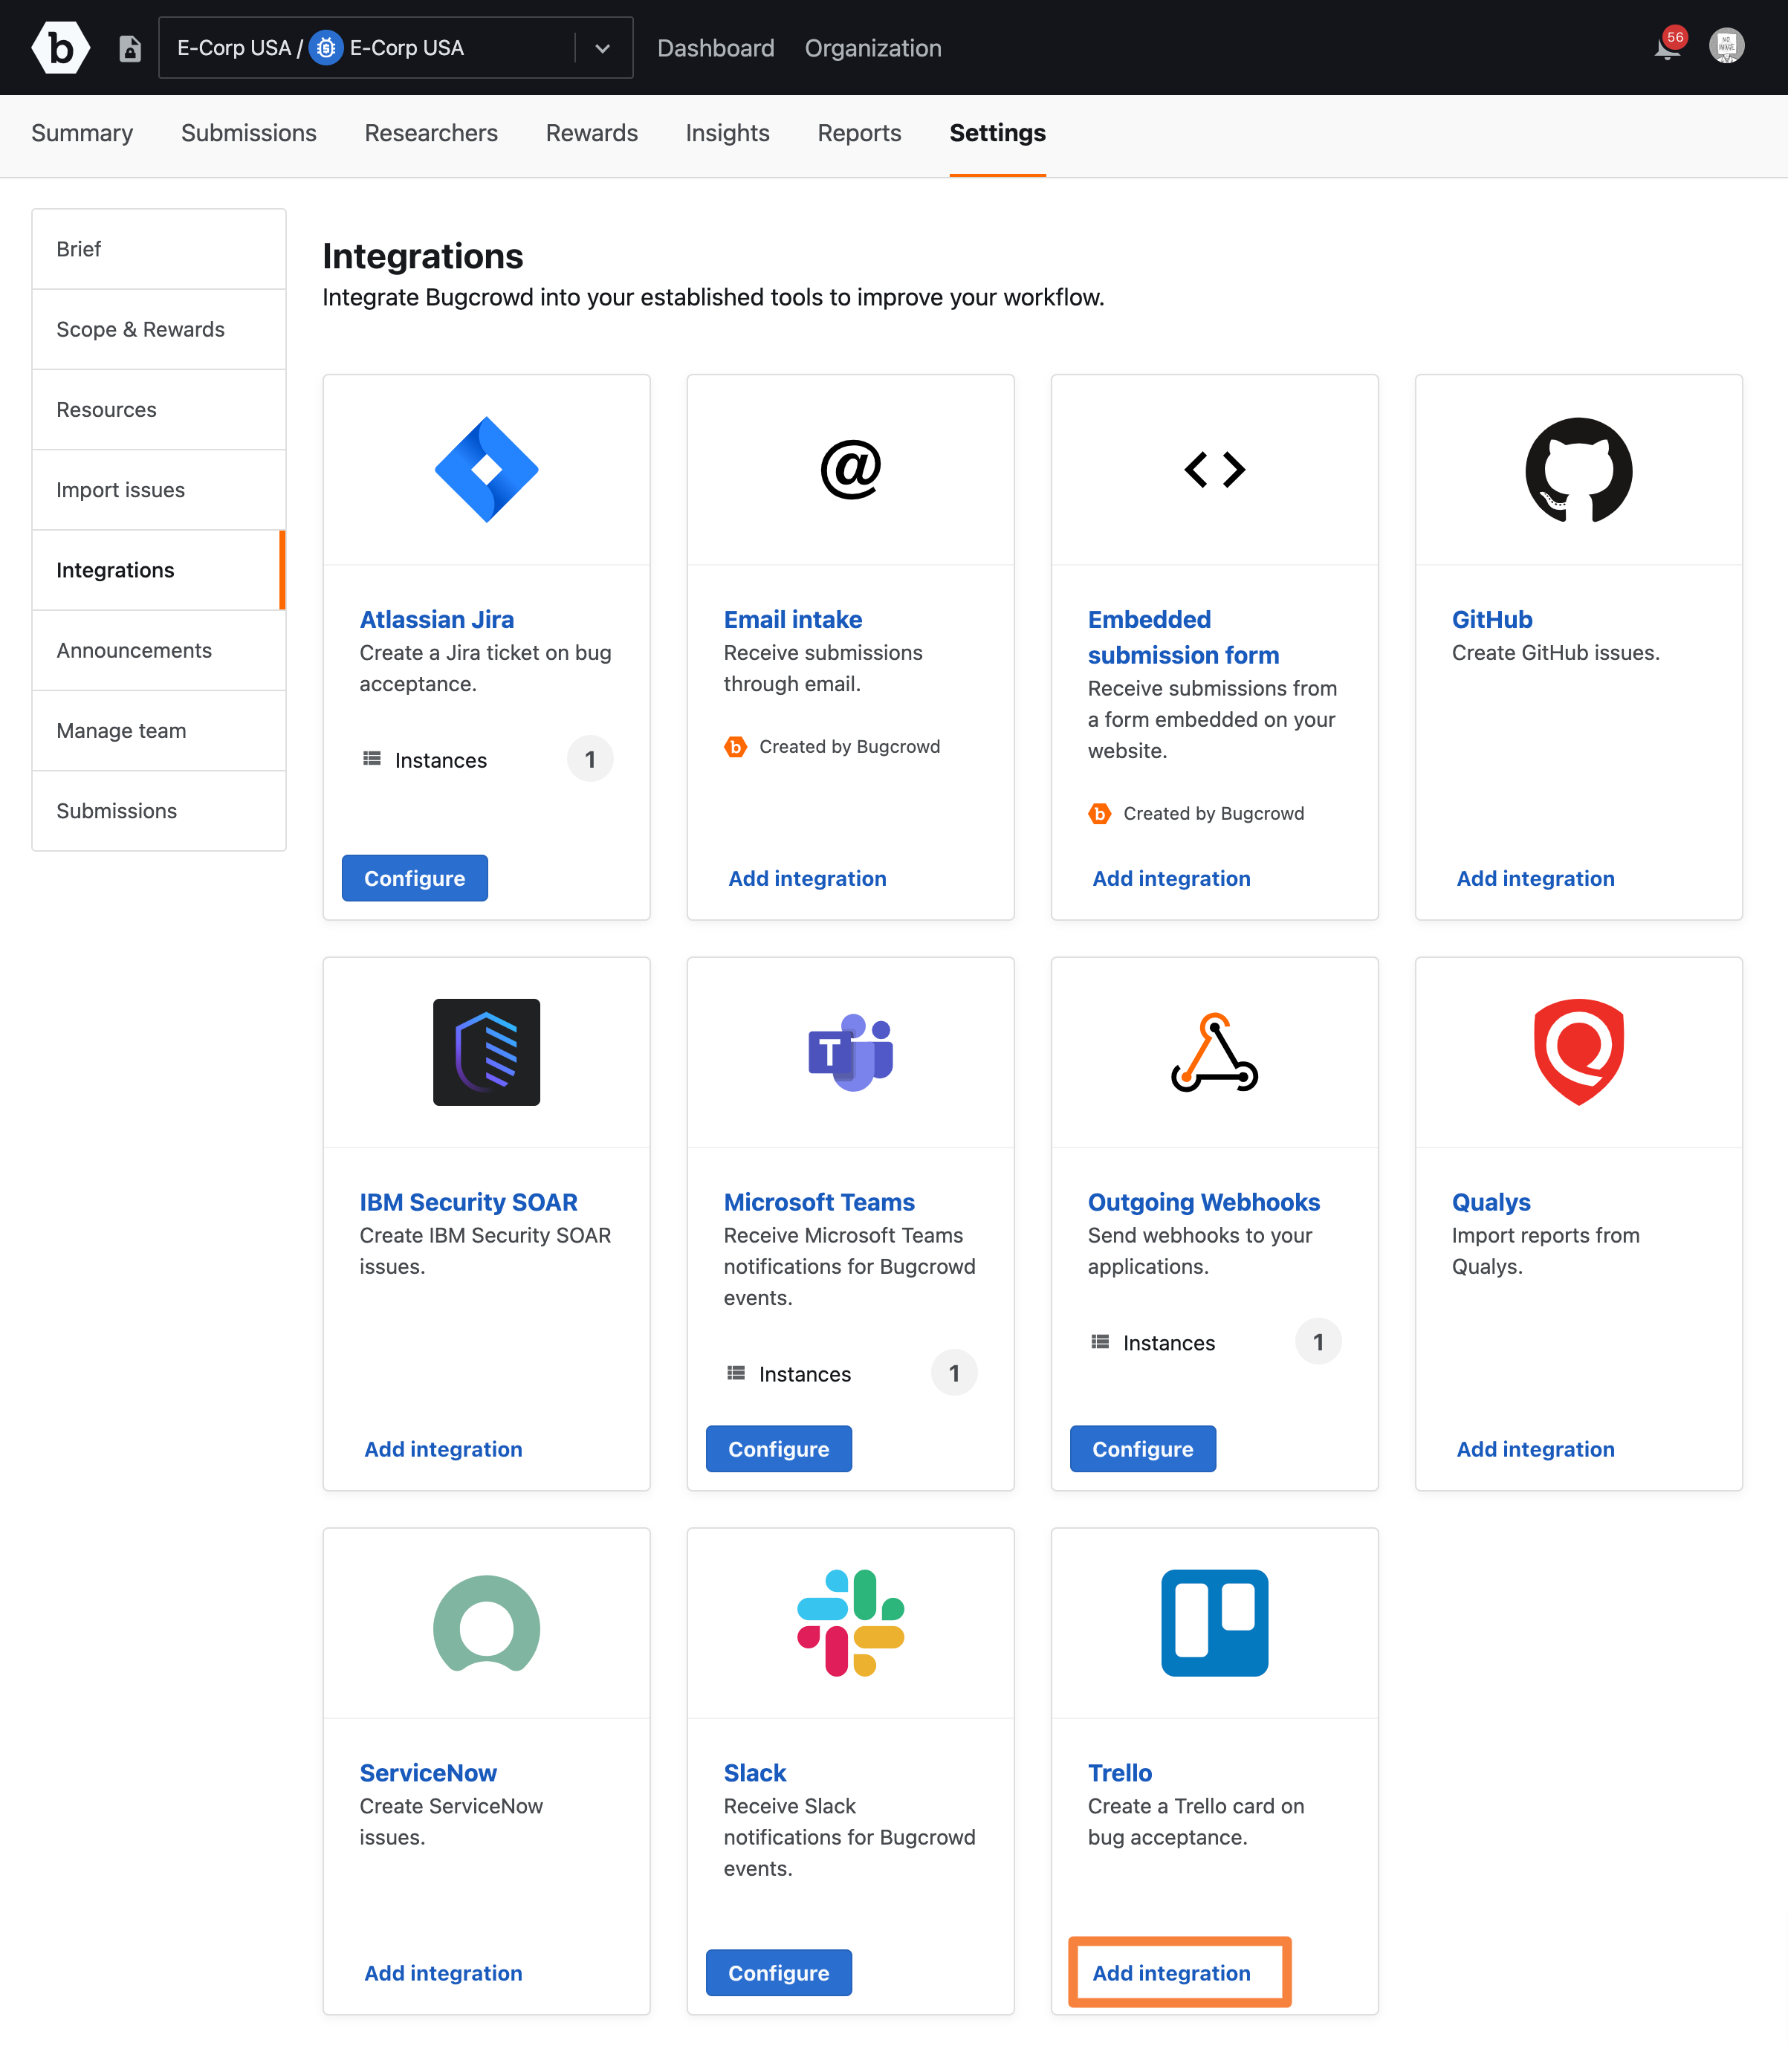Screen dimensions: 1788x2072
Task: Click the ServiceNow logo
Action: [487, 1622]
